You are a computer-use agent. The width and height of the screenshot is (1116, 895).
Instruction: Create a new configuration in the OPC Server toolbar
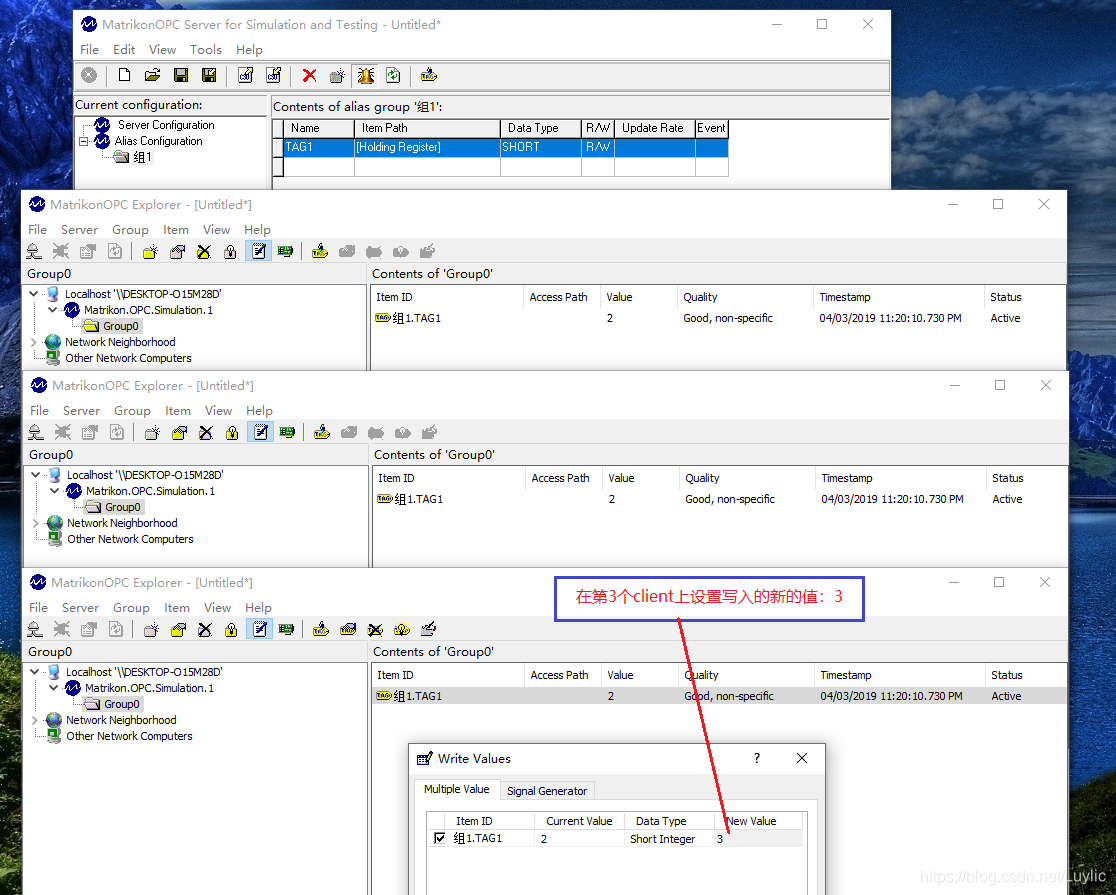(x=125, y=75)
